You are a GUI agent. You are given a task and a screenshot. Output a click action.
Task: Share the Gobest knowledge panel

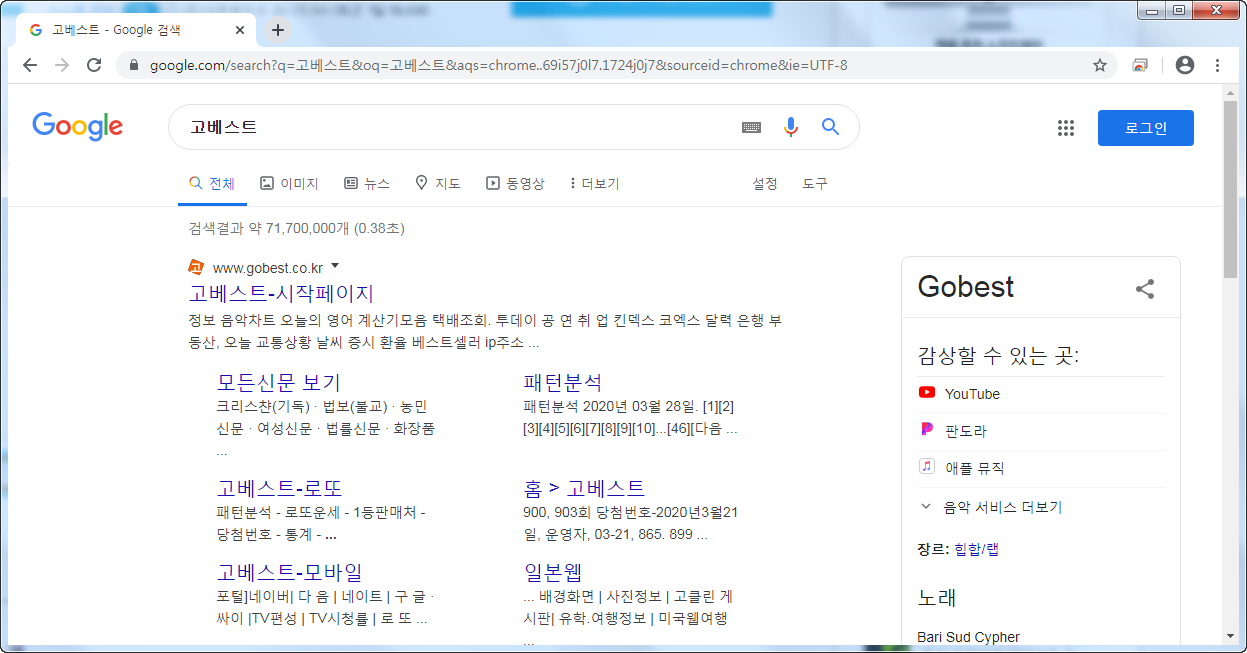point(1145,289)
